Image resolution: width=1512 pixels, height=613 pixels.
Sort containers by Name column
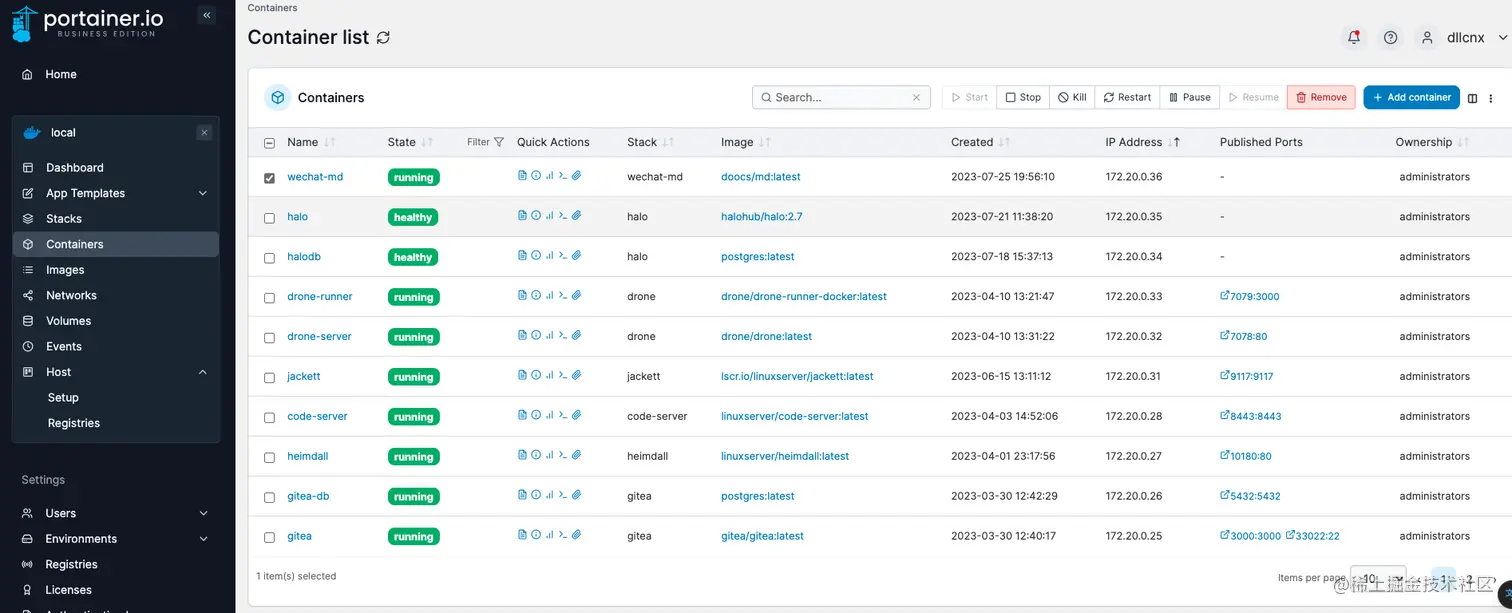coord(311,142)
